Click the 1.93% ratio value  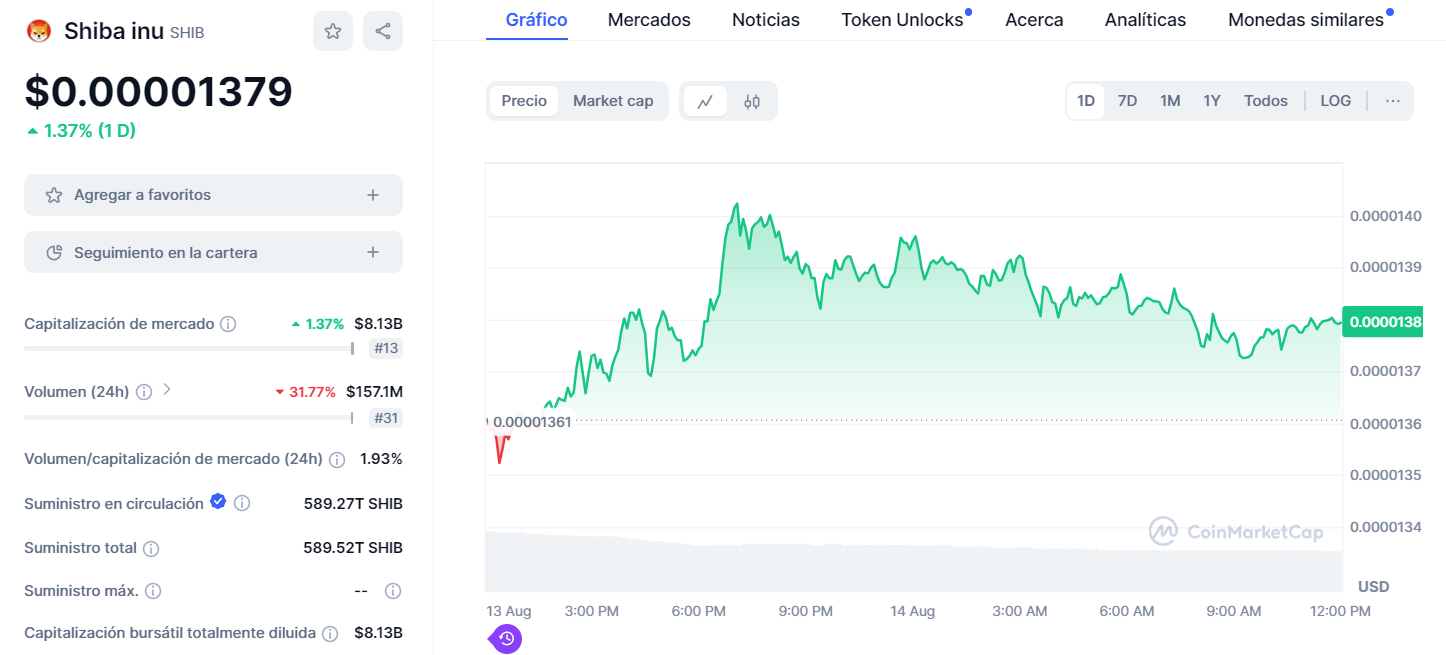381,459
